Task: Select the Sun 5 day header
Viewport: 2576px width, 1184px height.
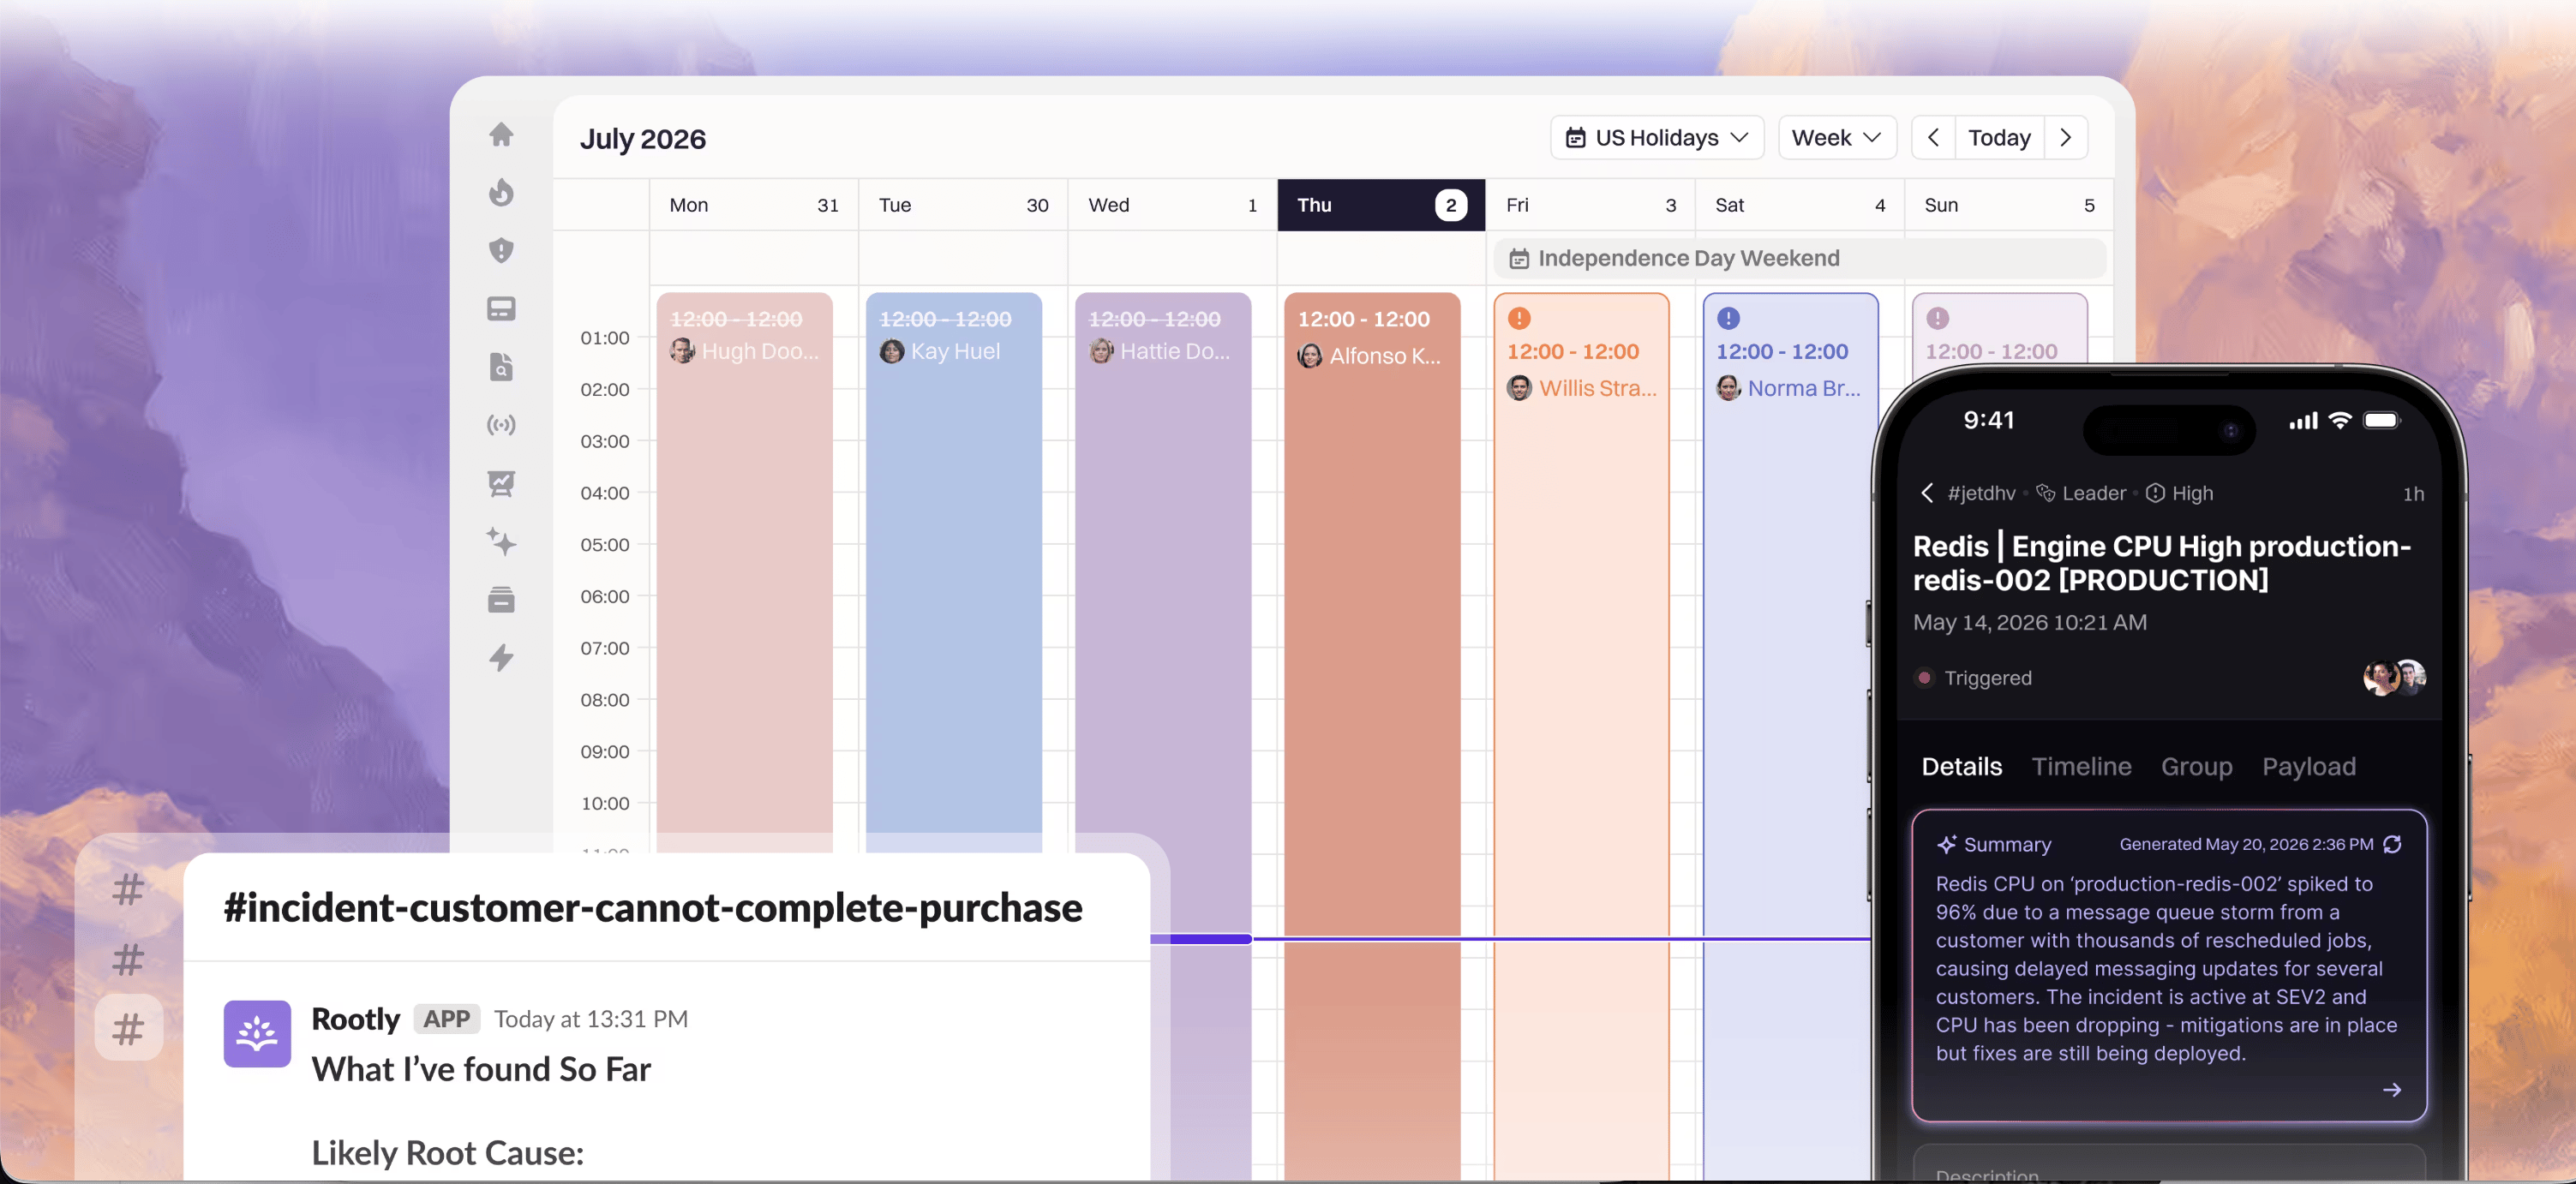Action: (2009, 205)
